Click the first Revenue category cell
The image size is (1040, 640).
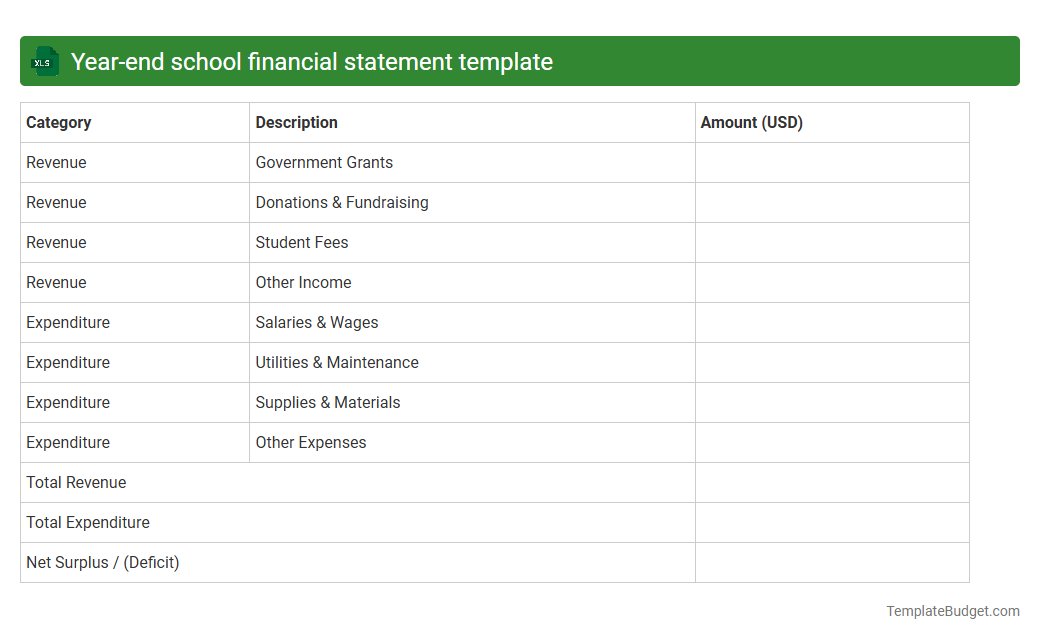tap(55, 162)
